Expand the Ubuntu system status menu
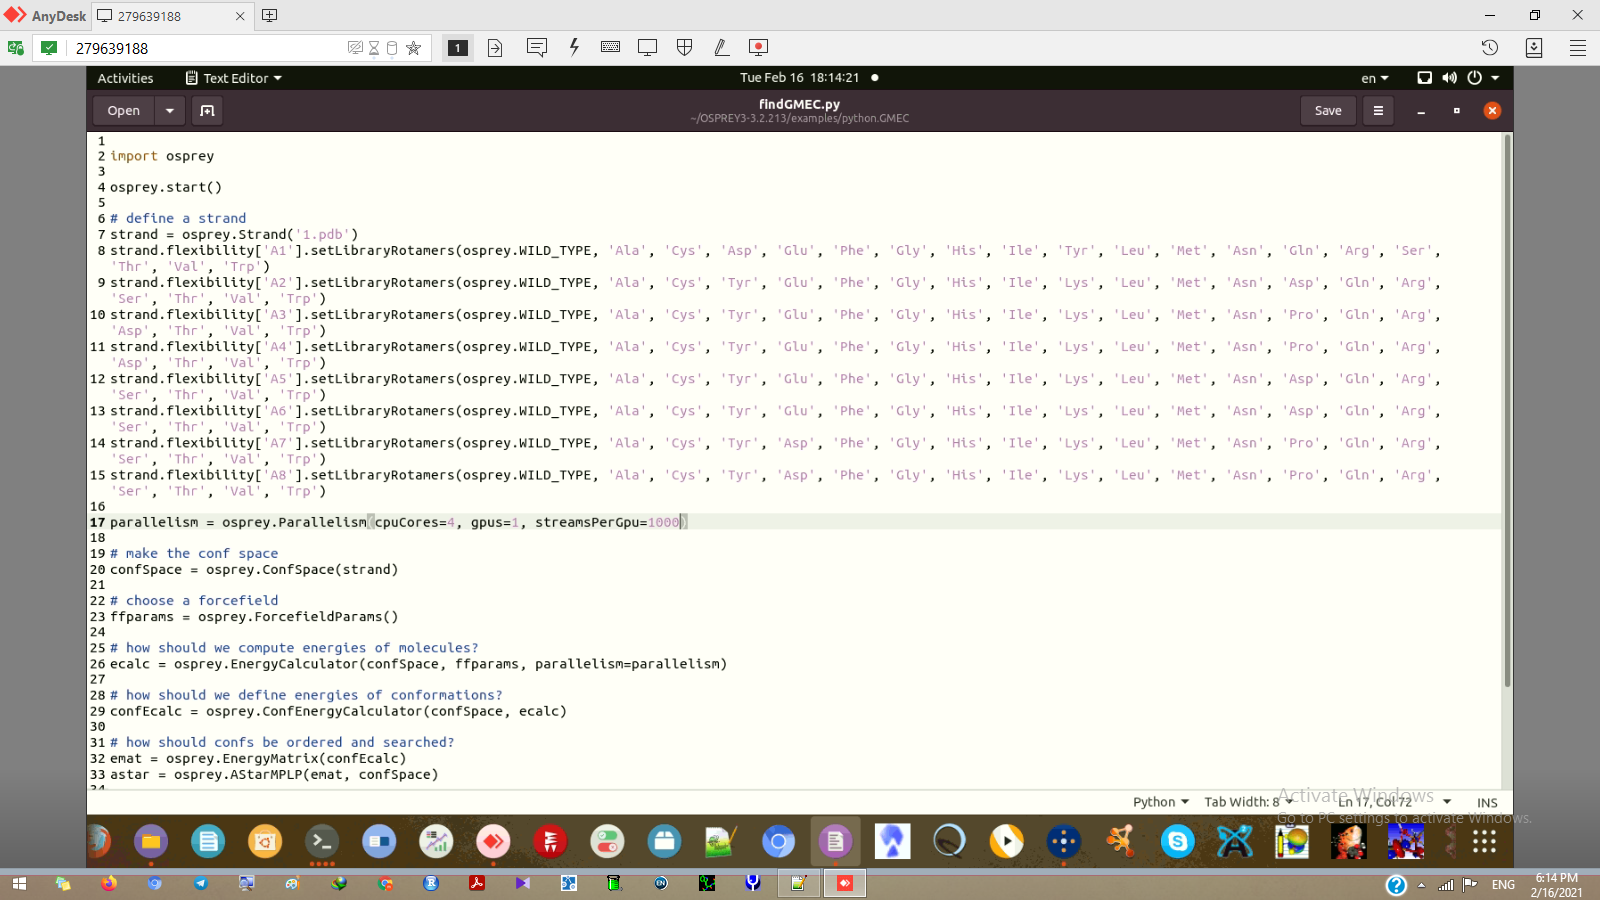Screen dimensions: 1600x900 (x=1458, y=78)
